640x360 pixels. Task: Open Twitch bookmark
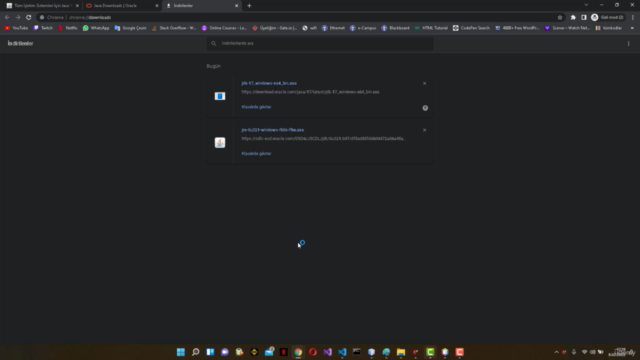click(x=43, y=28)
